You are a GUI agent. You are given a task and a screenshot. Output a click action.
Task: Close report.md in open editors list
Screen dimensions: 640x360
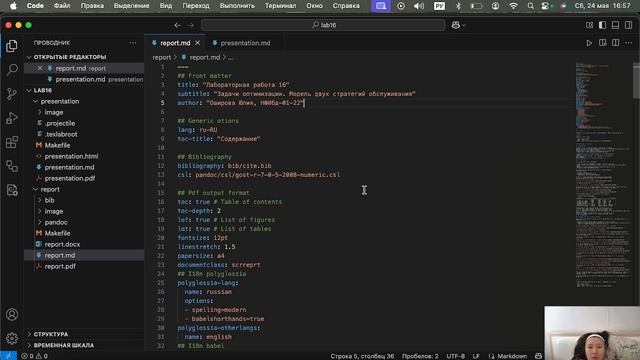pyautogui.click(x=40, y=68)
